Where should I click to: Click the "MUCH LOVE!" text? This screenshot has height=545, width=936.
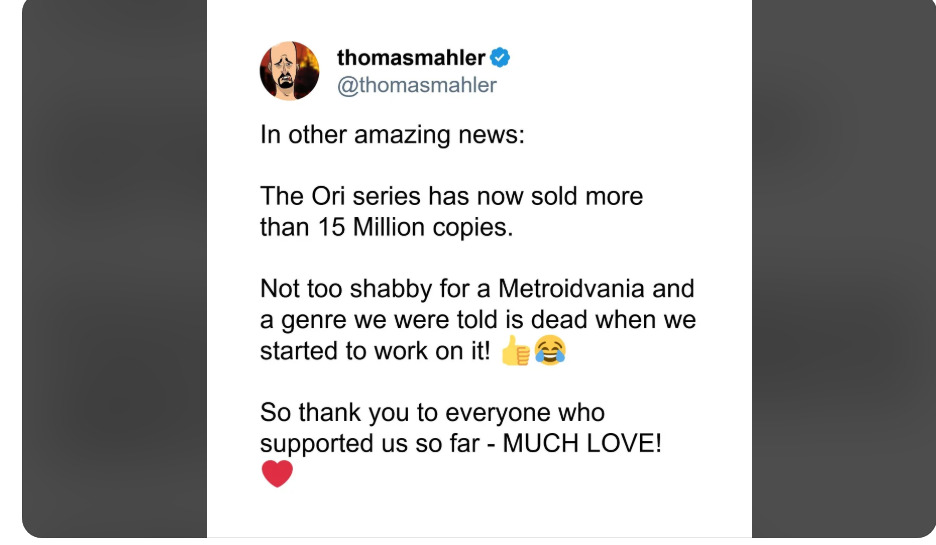(x=582, y=443)
